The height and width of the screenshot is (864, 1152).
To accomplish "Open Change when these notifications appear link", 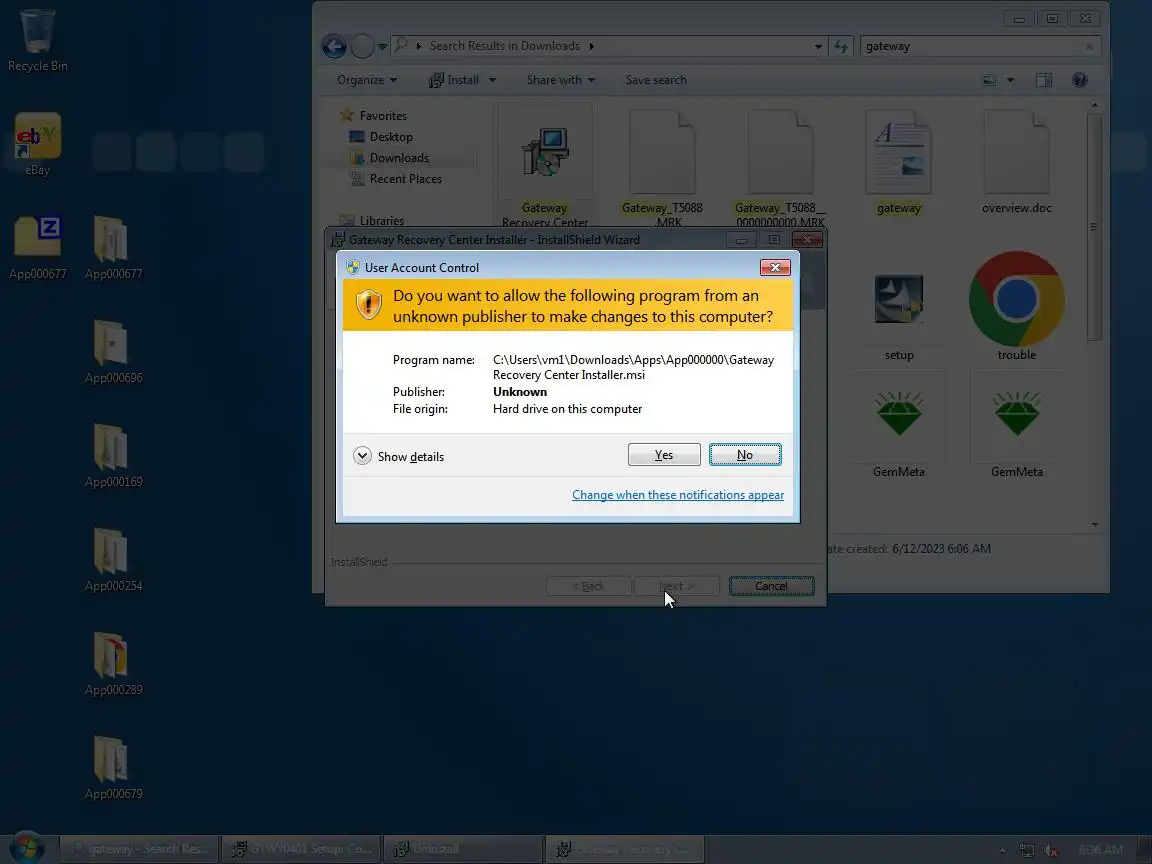I will (677, 494).
